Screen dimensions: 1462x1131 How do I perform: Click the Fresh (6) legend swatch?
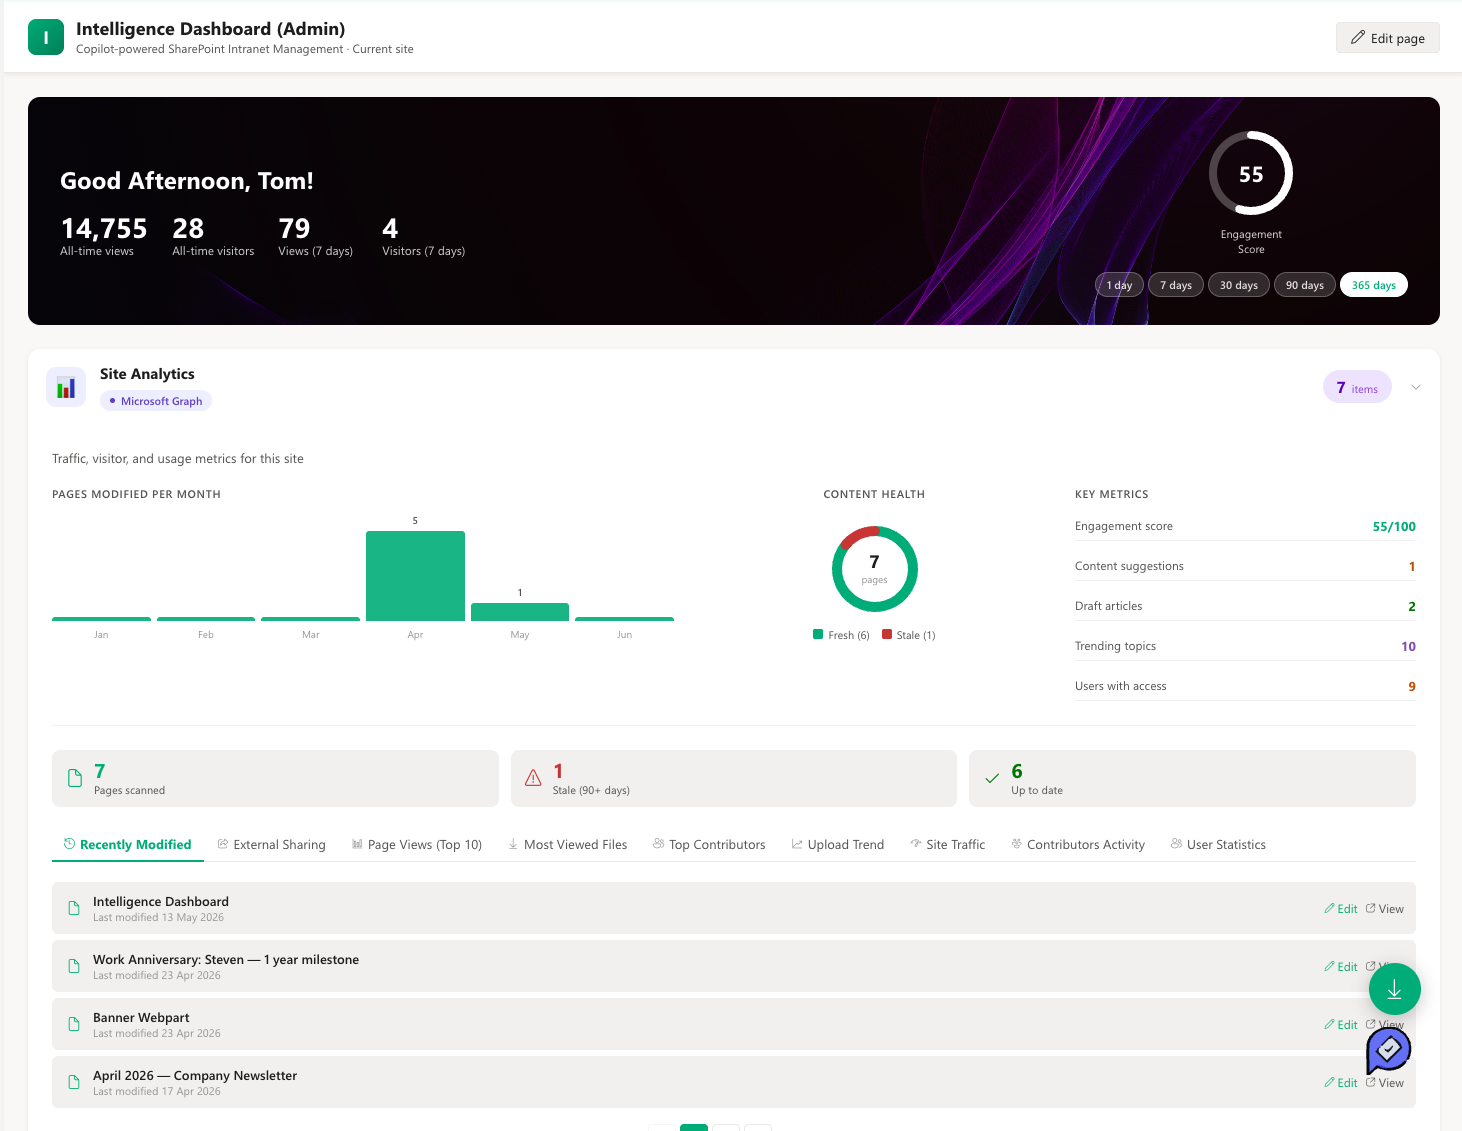[818, 634]
